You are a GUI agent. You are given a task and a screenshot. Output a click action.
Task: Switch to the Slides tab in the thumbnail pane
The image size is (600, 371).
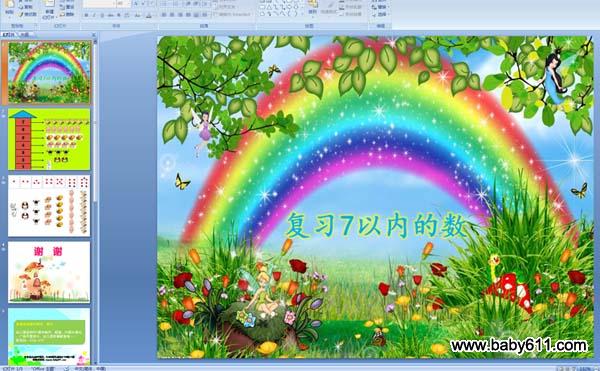pos(8,34)
